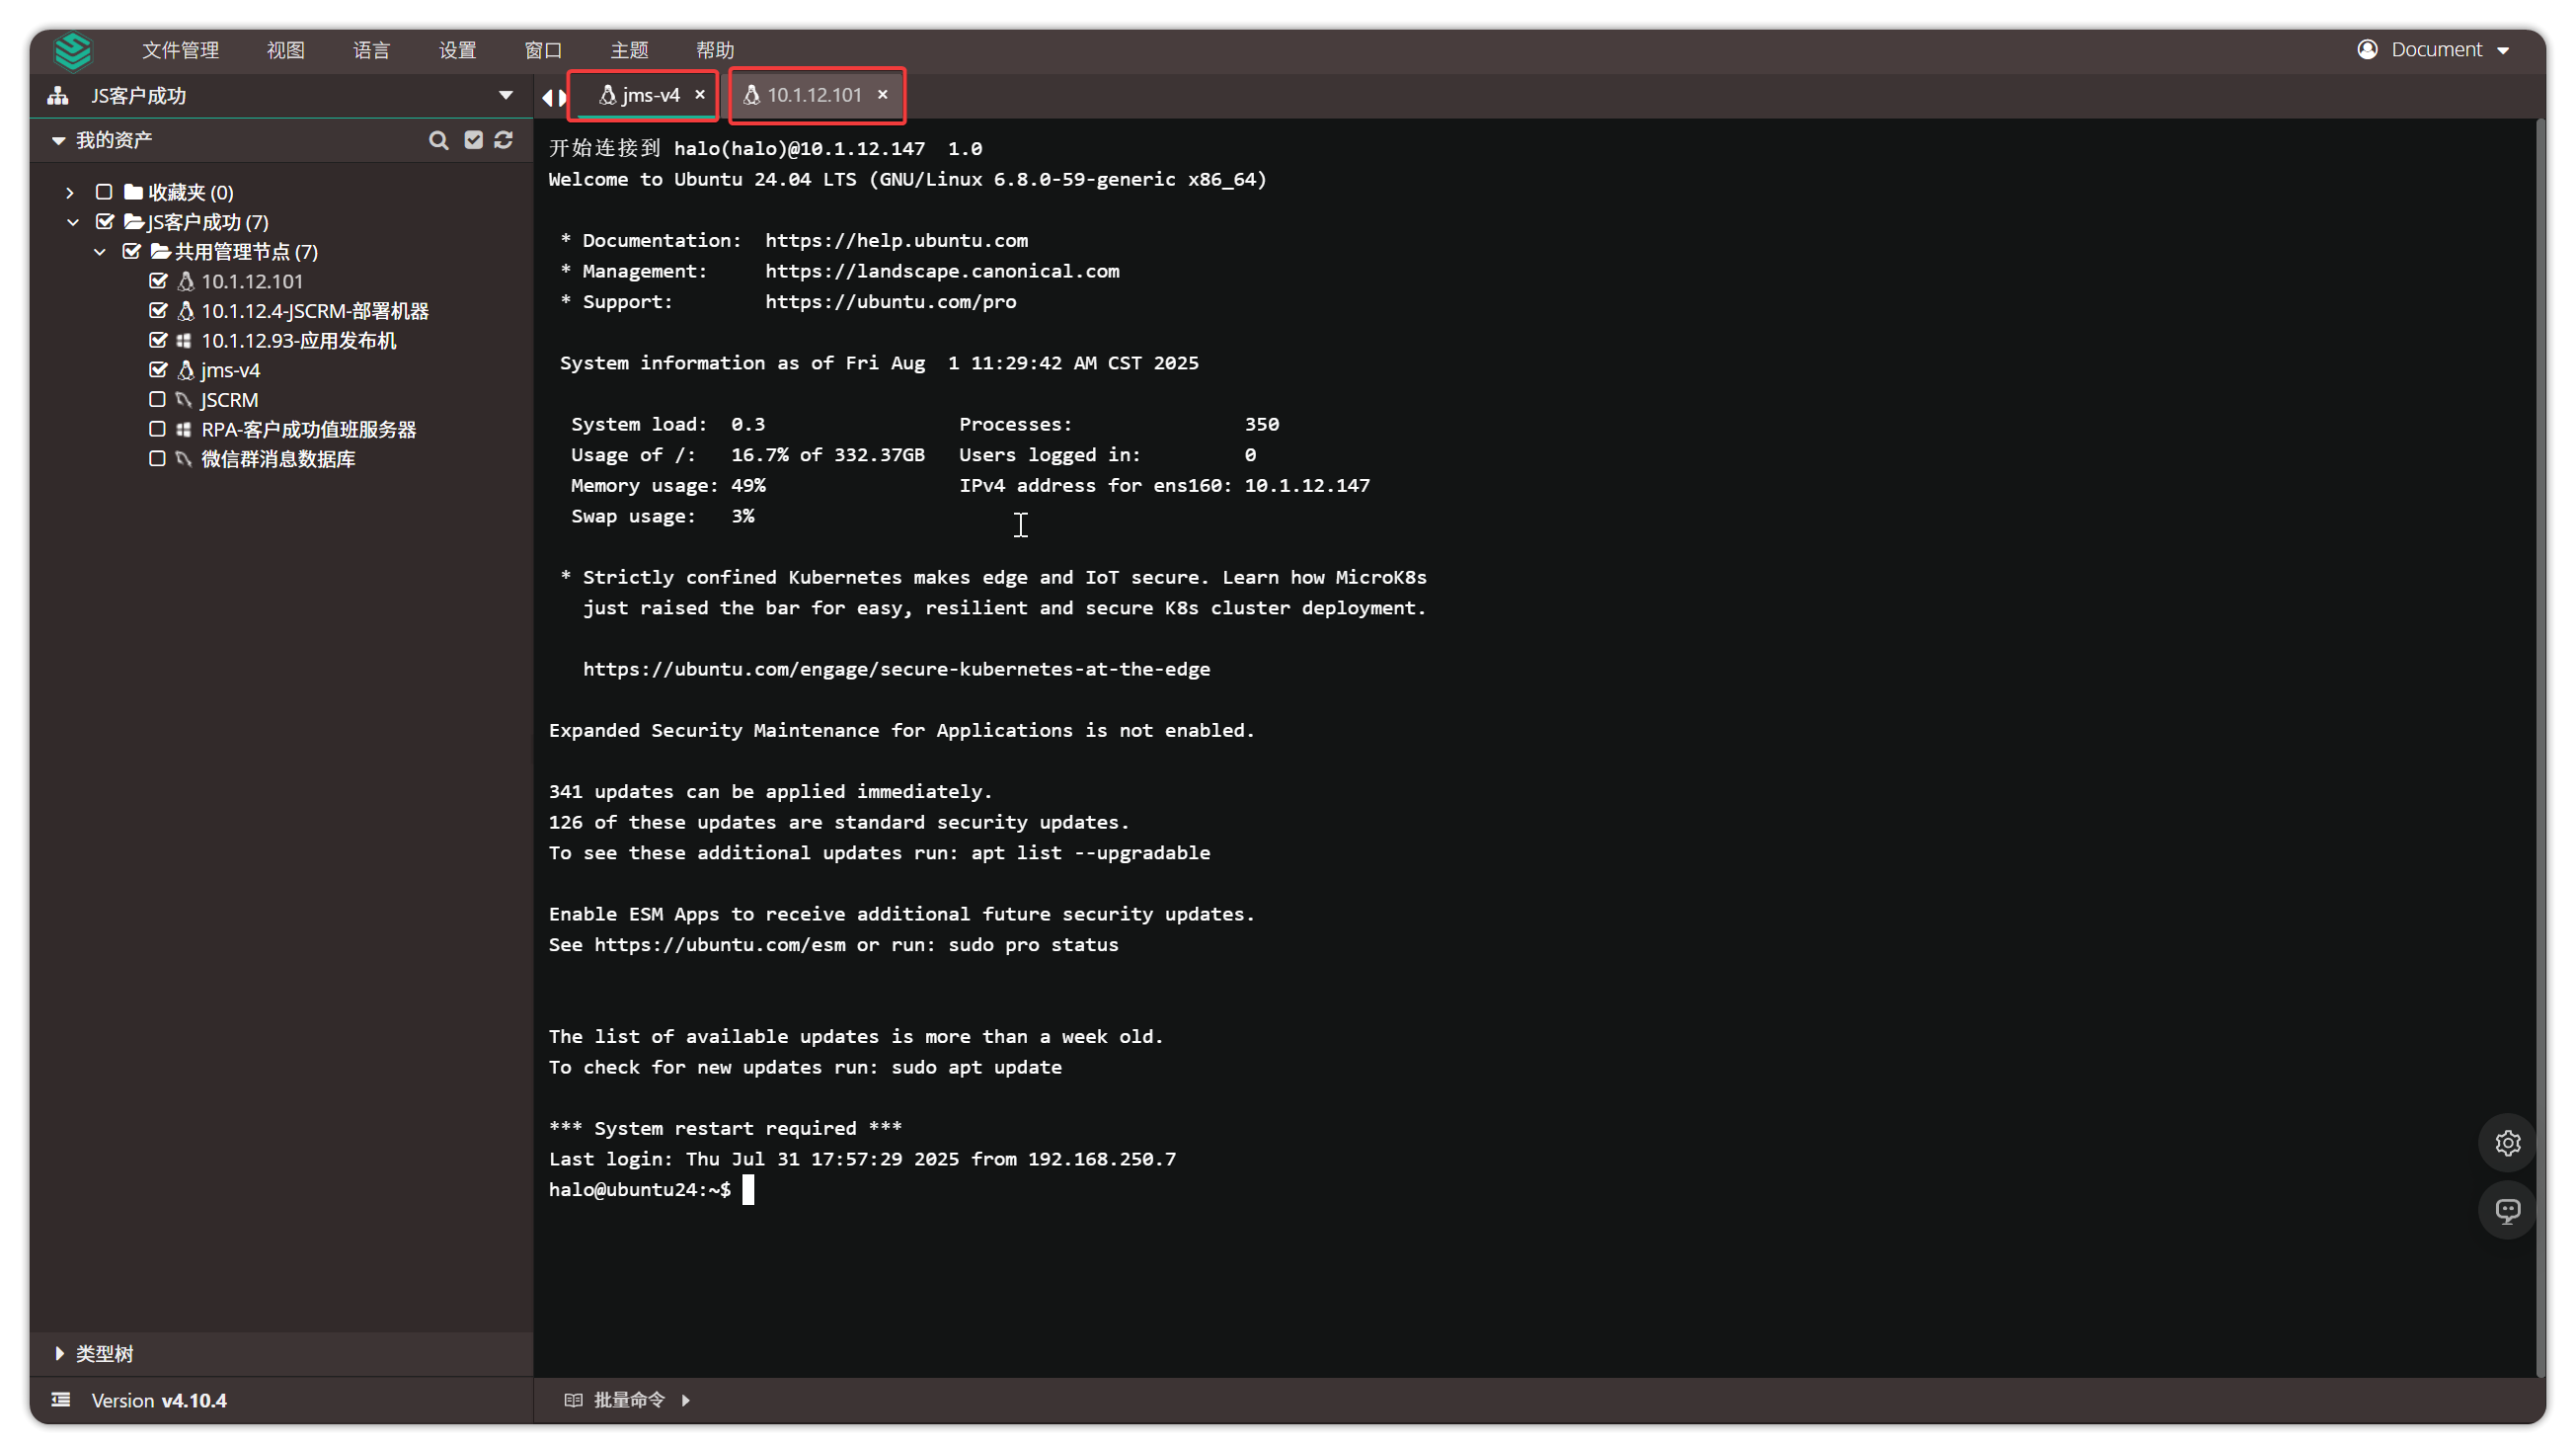The image size is (2576, 1444).
Task: Open the chat assistant icon on the right
Action: pos(2507,1211)
